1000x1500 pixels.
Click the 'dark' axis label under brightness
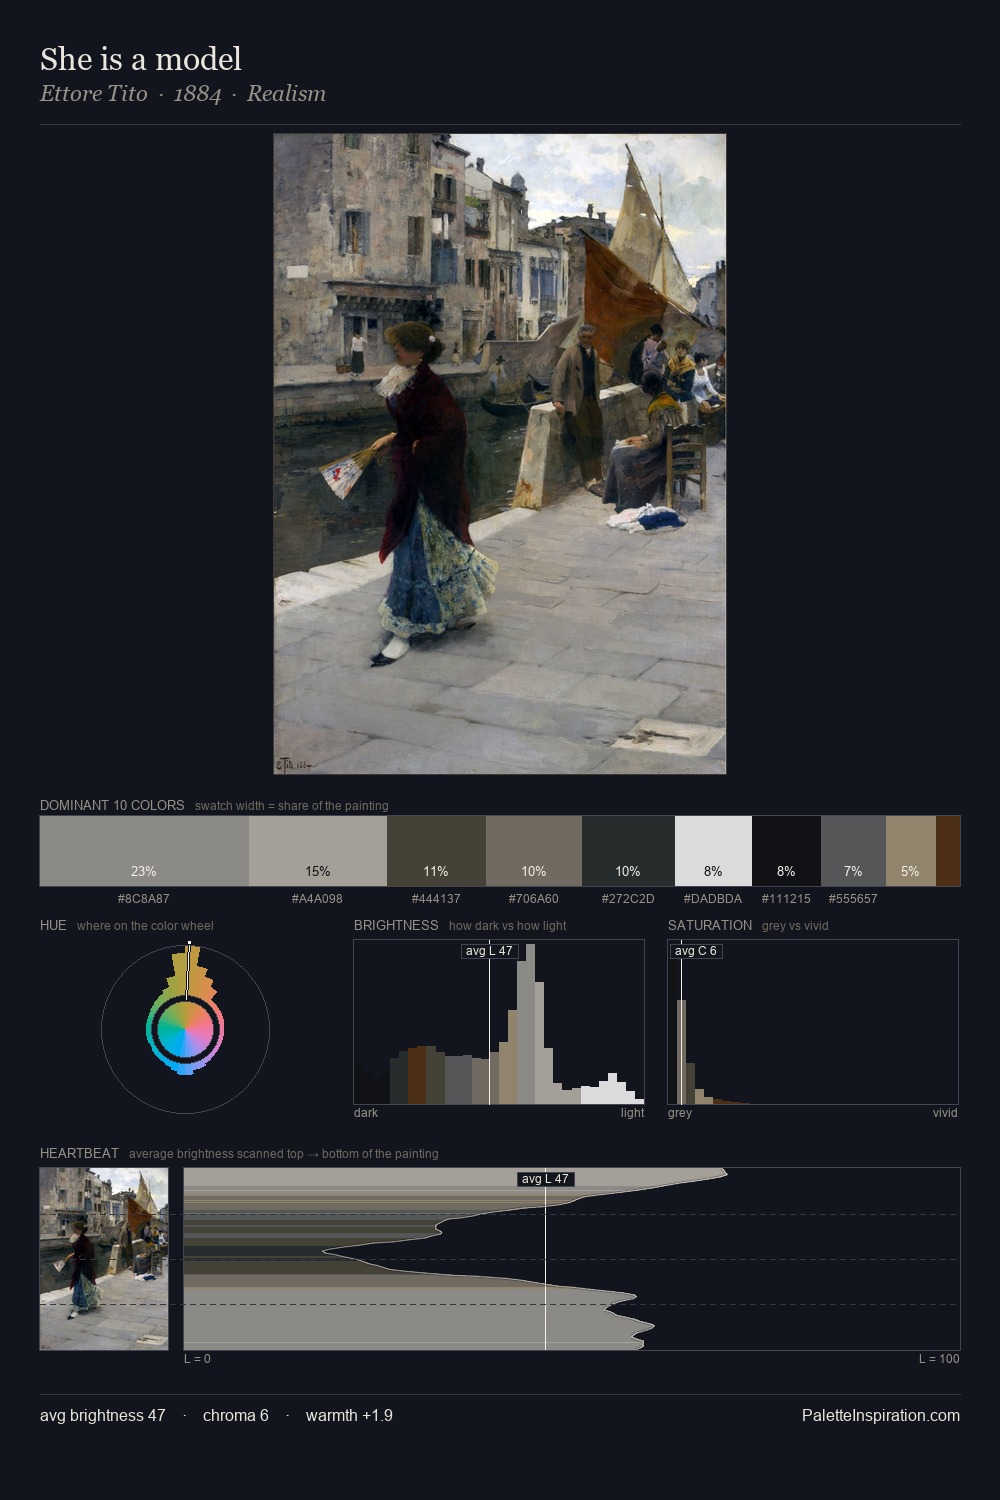tap(366, 1113)
